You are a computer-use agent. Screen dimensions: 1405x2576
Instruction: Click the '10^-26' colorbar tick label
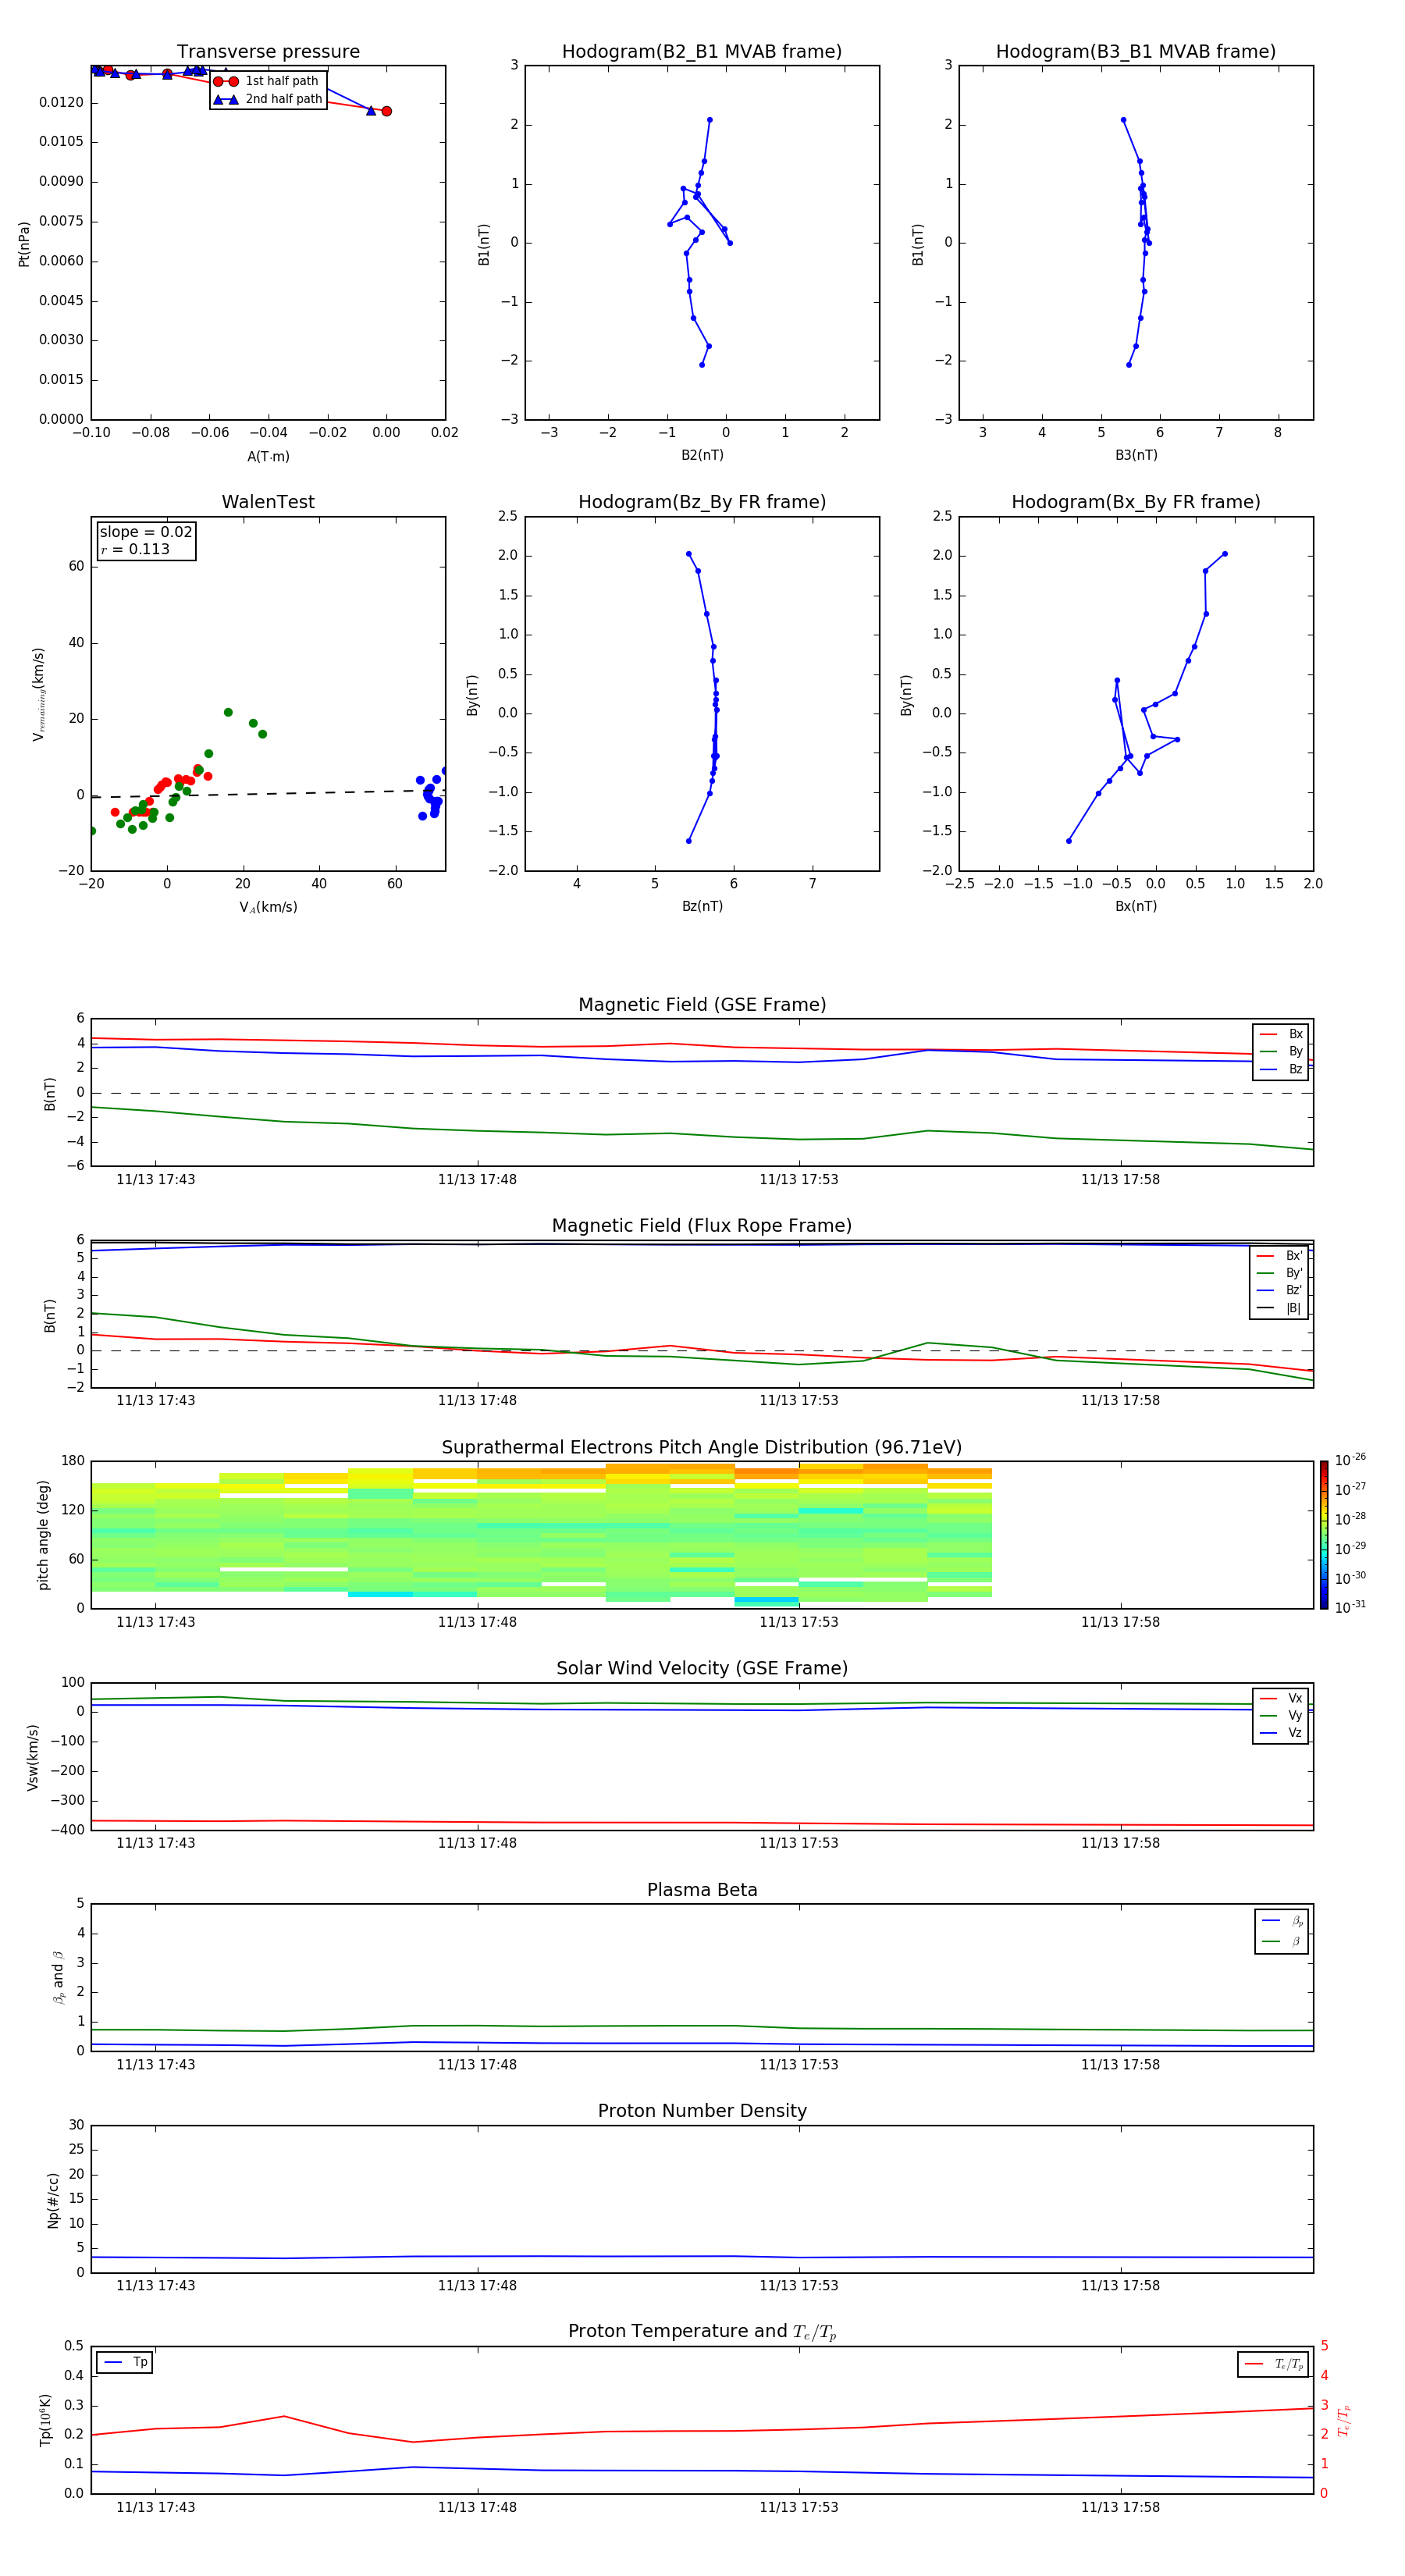click(x=1350, y=1460)
